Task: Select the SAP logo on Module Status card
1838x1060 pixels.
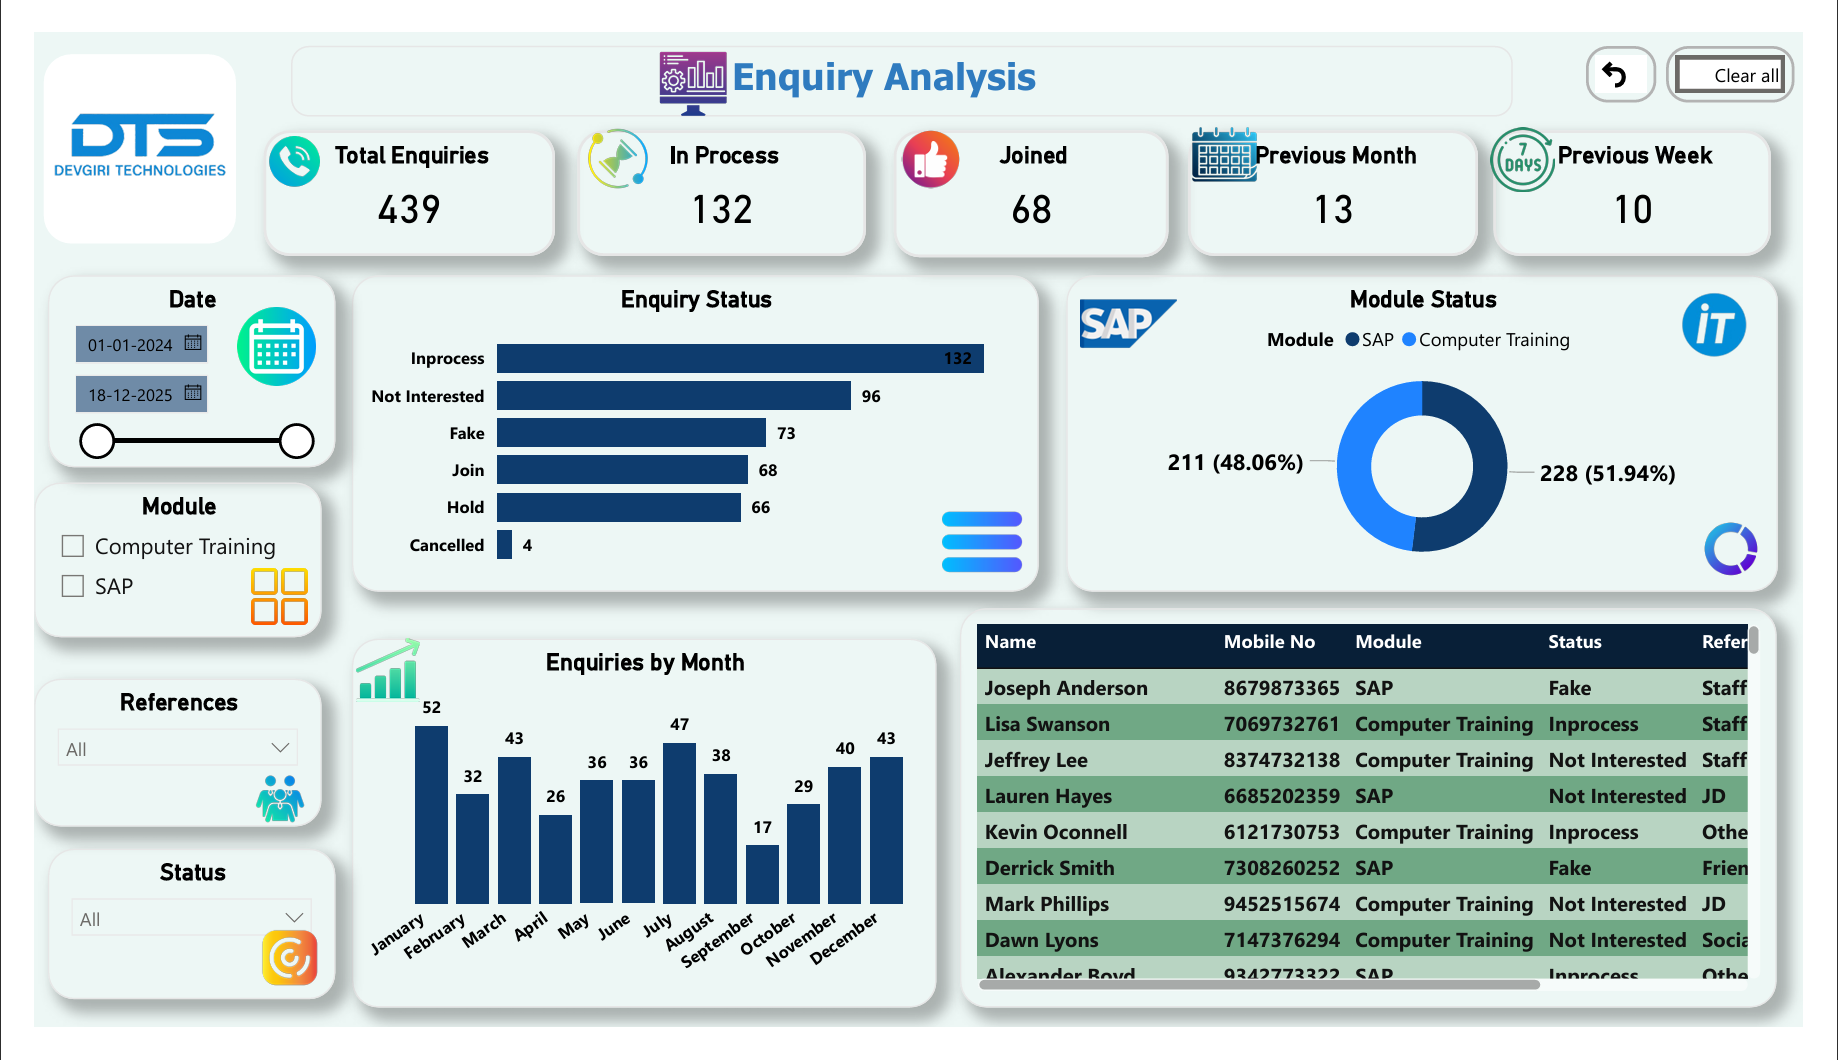Action: tap(1127, 323)
